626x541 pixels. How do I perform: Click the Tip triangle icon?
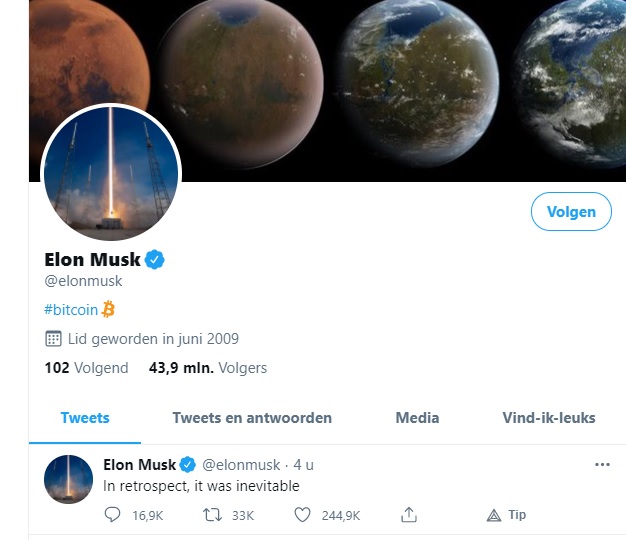coord(494,515)
